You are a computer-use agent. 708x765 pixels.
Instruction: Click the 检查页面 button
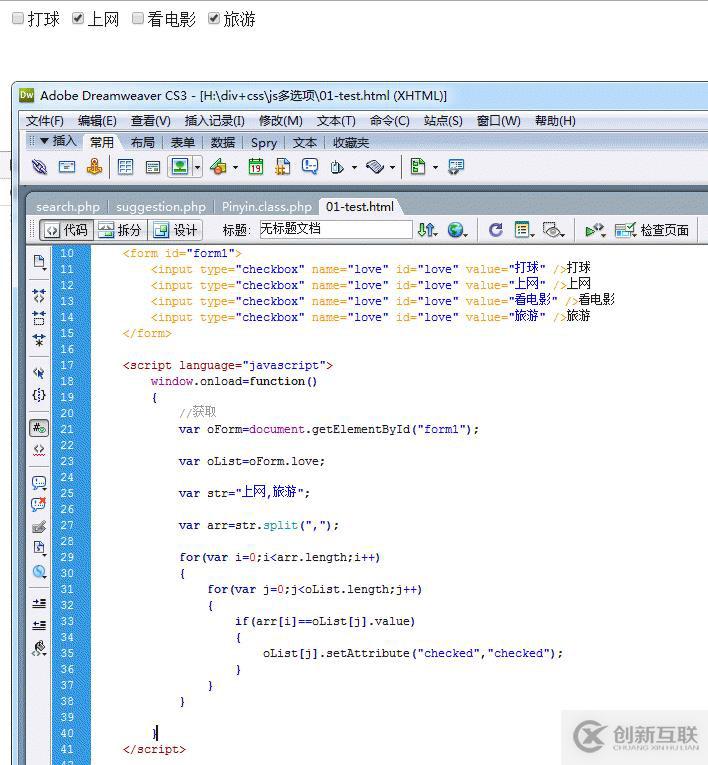tap(652, 230)
